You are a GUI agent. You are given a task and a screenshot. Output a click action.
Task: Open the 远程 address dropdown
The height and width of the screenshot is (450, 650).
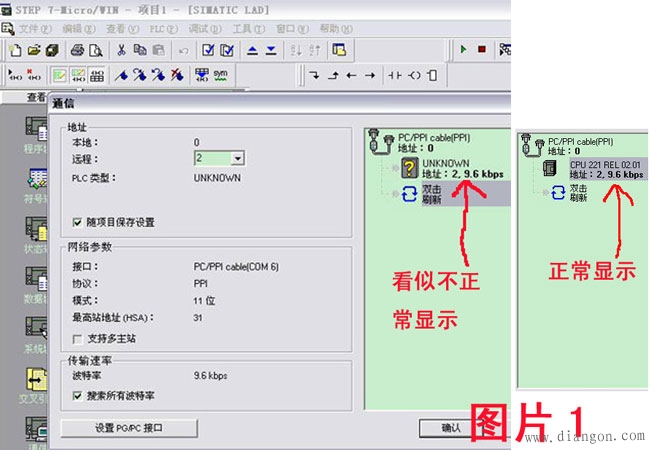(x=237, y=158)
